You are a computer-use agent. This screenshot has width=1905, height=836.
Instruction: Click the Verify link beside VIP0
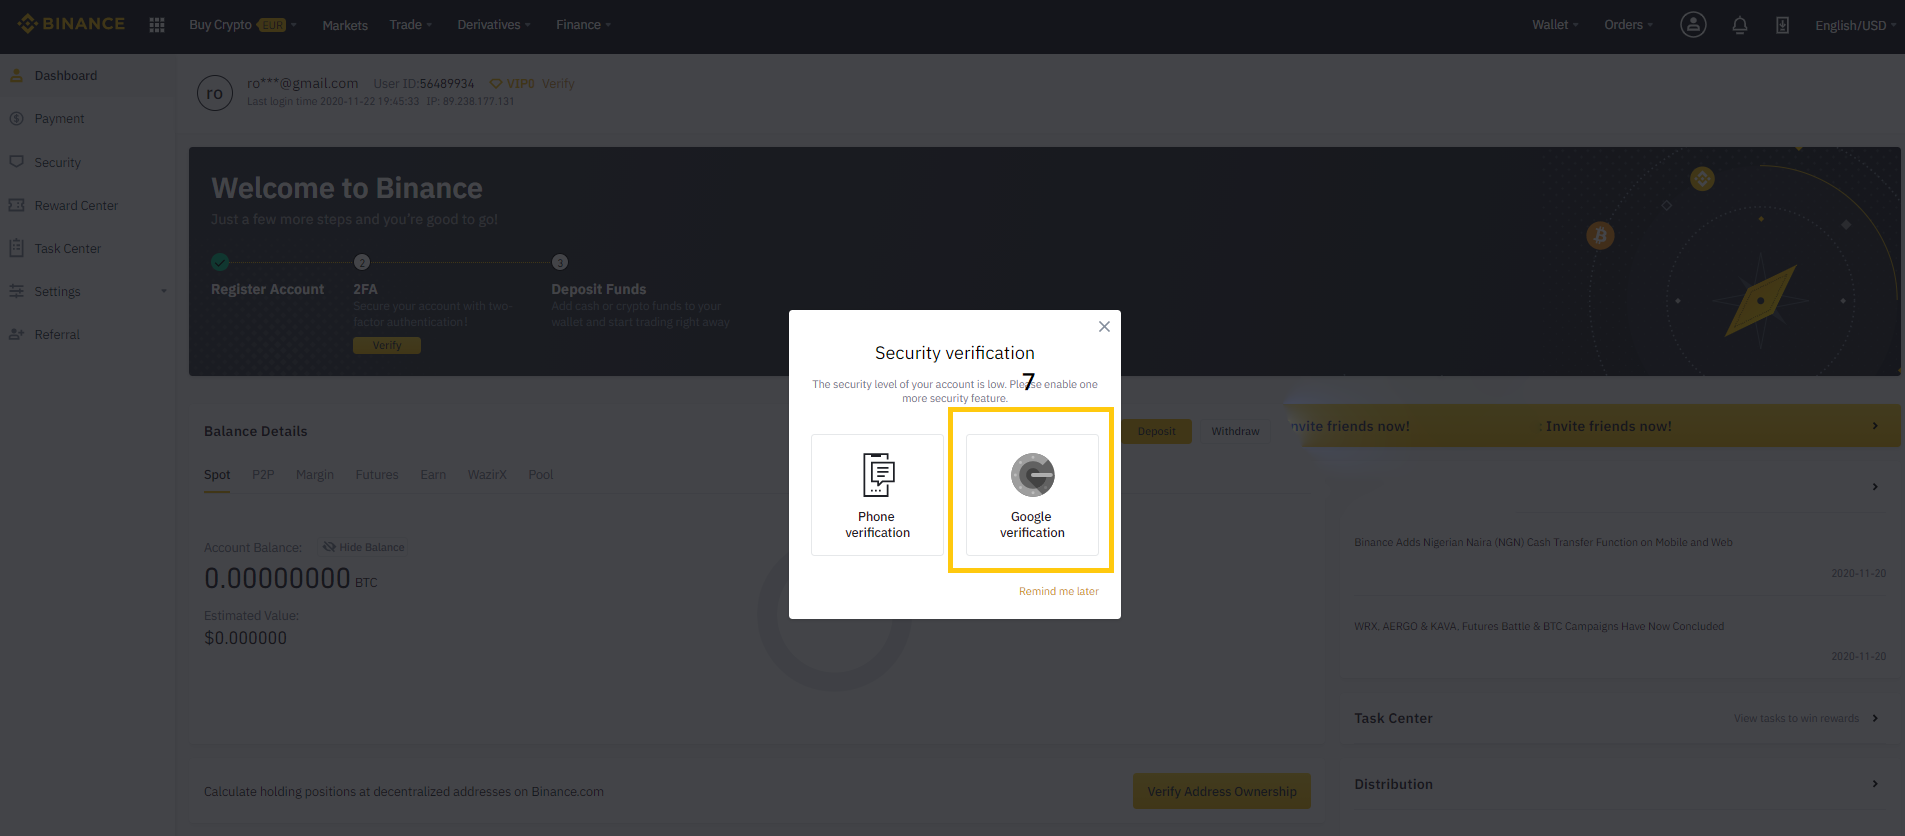[558, 84]
